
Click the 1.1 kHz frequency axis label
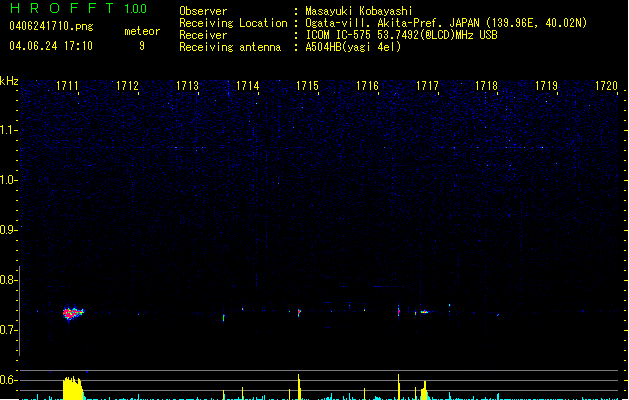pyautogui.click(x=8, y=130)
